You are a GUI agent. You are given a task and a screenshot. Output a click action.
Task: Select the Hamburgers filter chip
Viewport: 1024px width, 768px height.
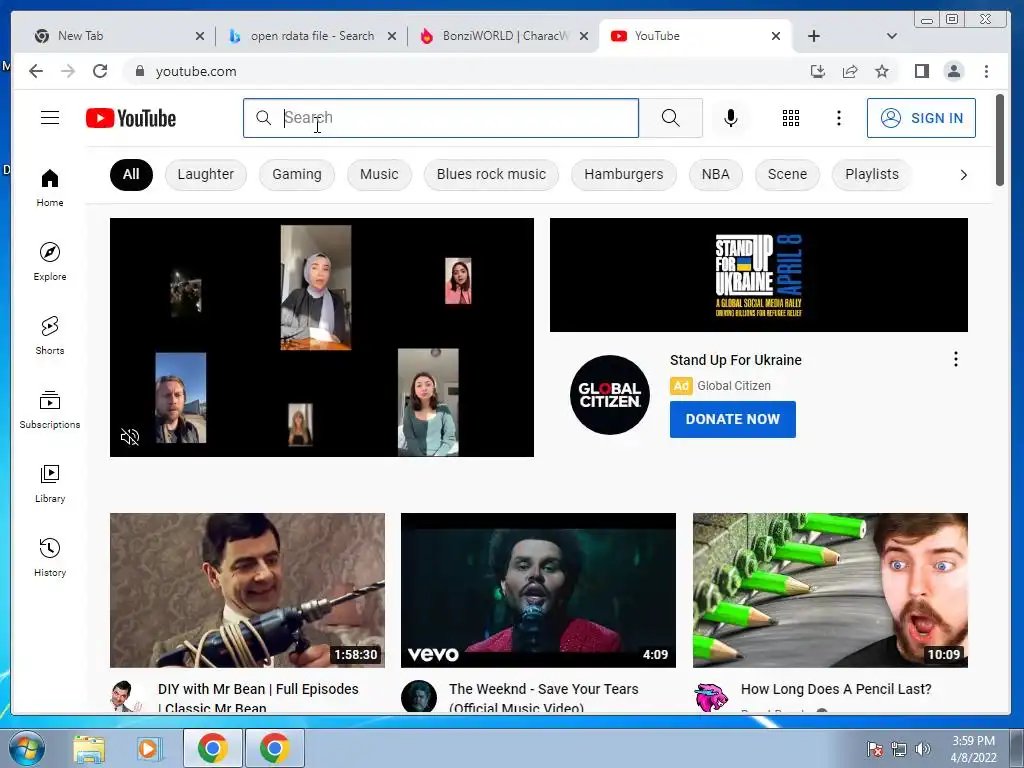coord(624,174)
